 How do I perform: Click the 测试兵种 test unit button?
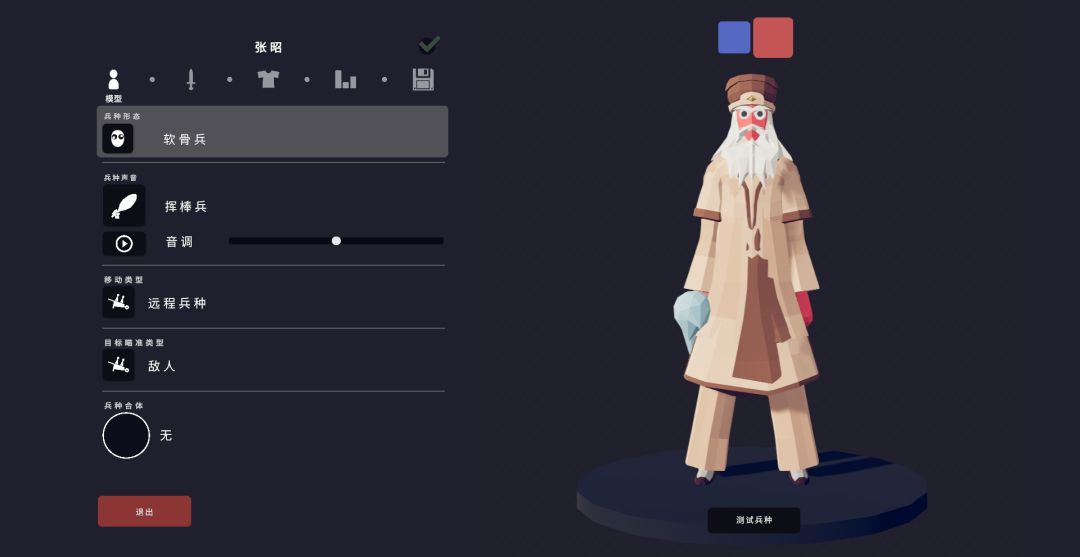tap(754, 521)
